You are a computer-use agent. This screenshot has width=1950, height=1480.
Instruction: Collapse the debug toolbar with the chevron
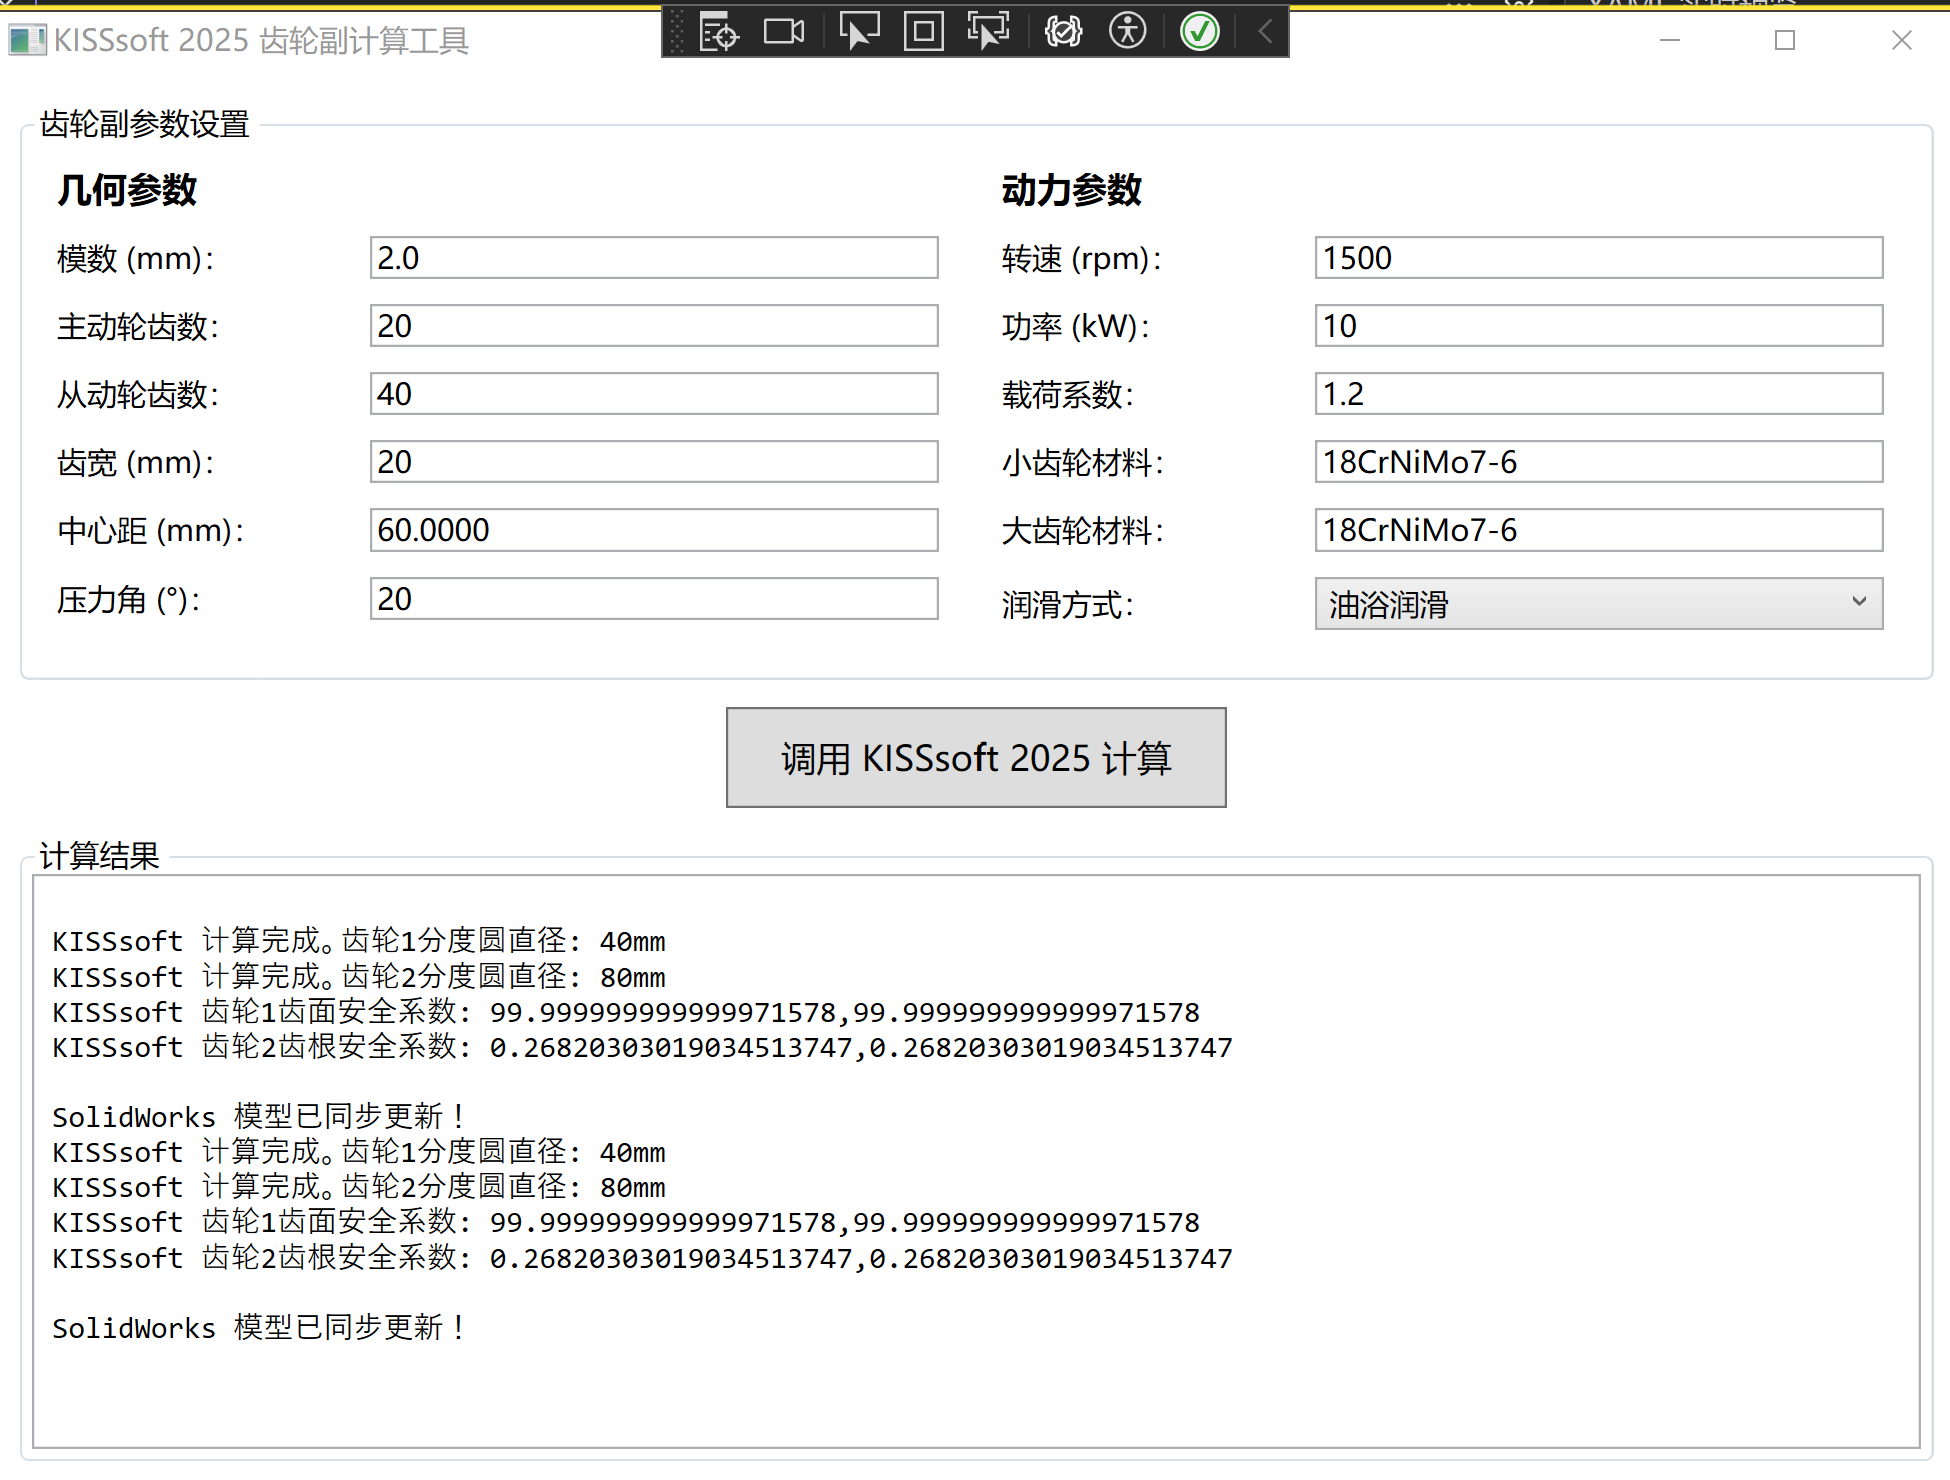(1265, 32)
